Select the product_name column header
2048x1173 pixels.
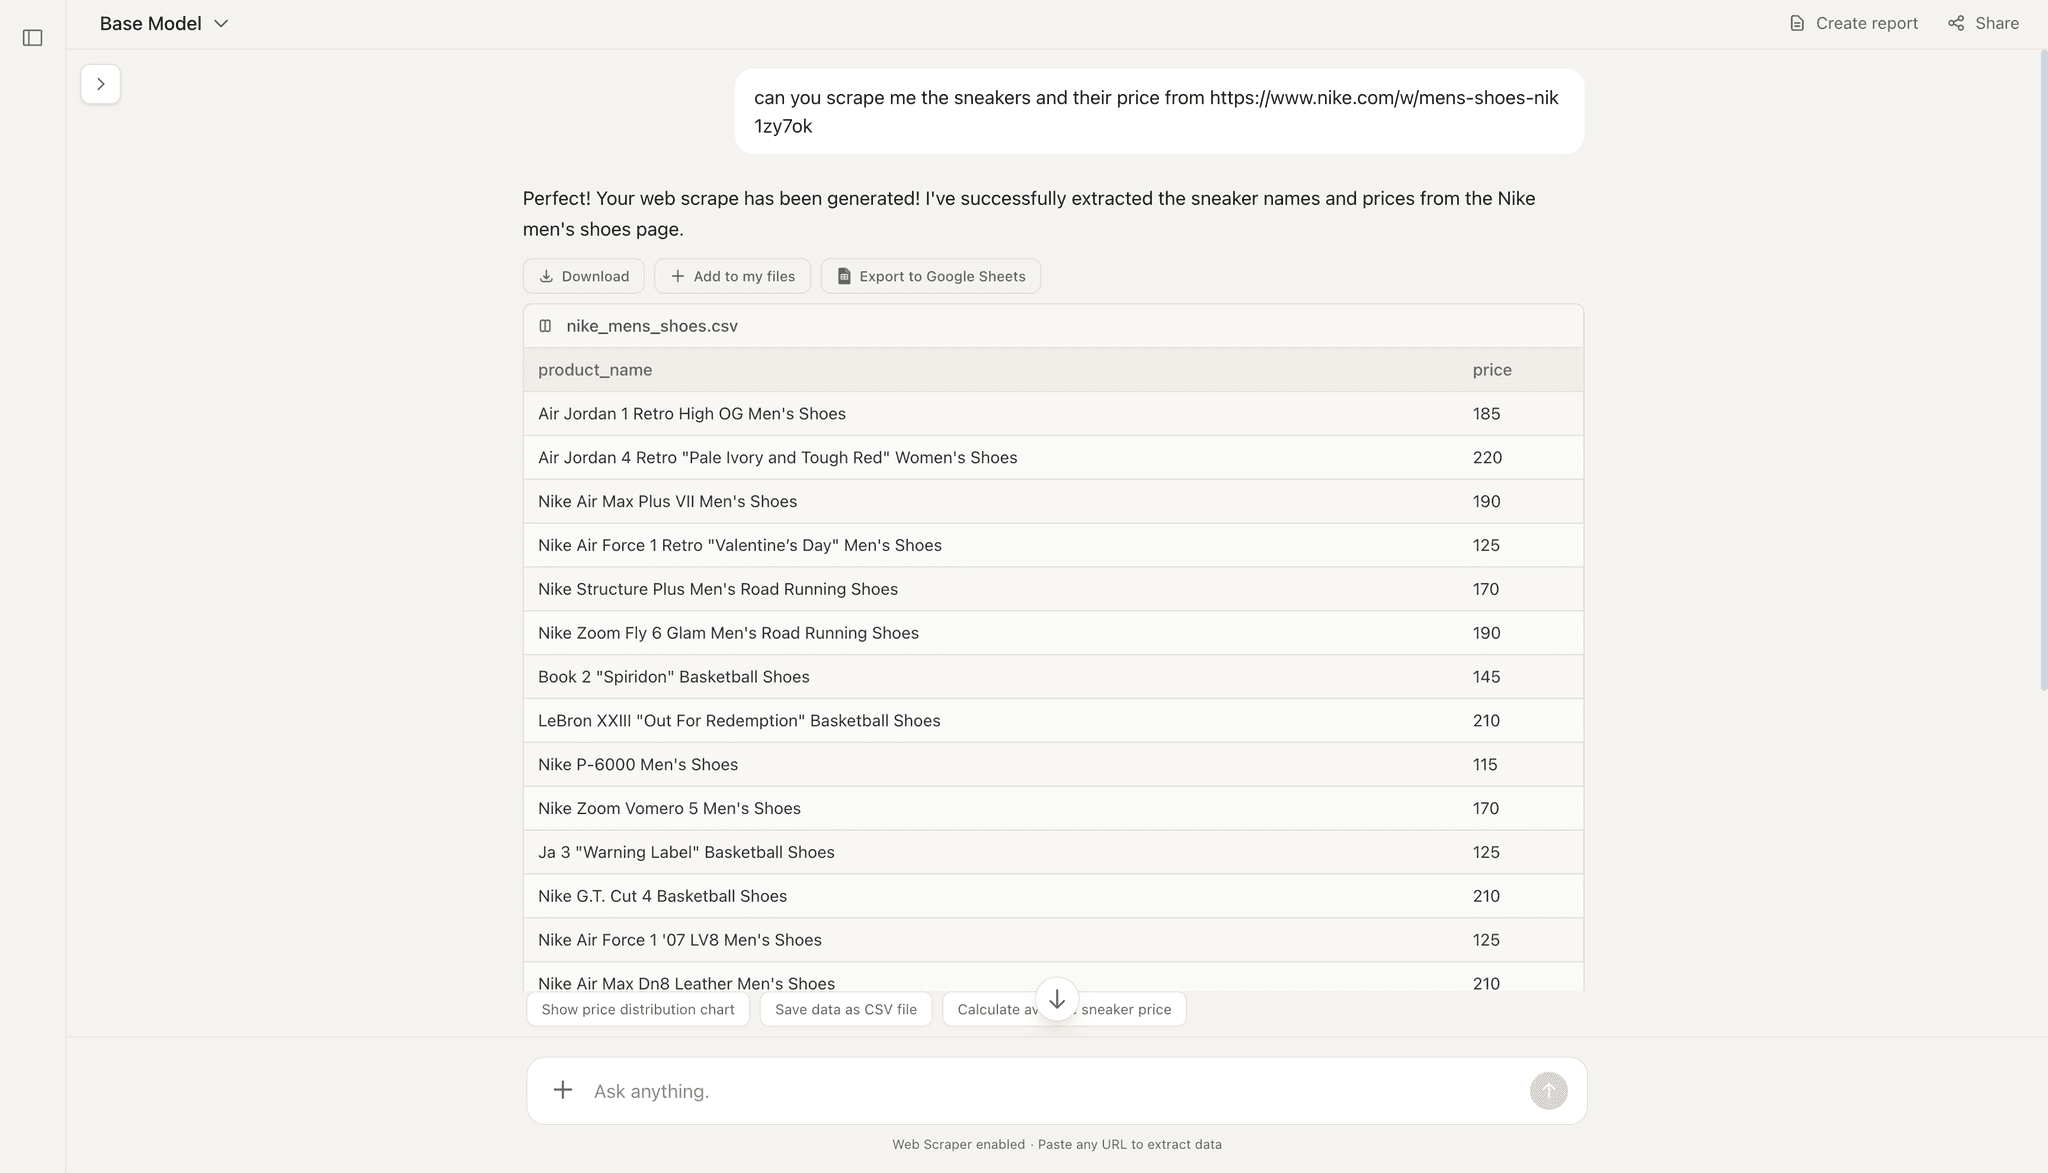594,369
